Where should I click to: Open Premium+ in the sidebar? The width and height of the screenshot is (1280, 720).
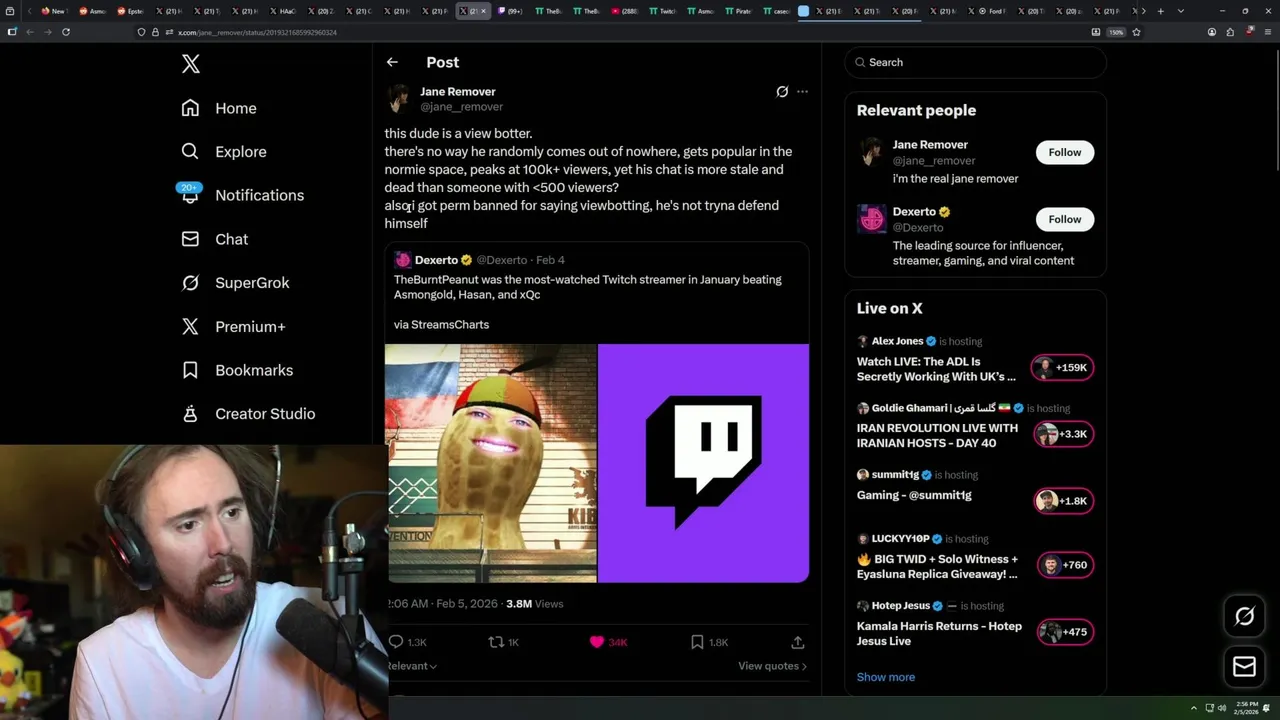click(233, 327)
